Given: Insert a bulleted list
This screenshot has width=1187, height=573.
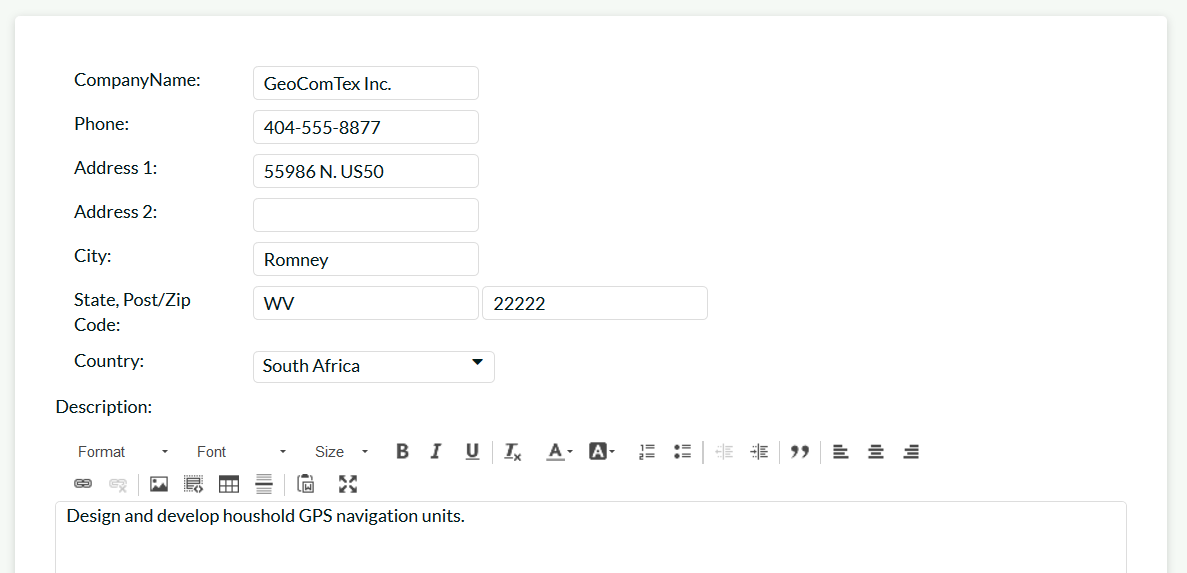Looking at the screenshot, I should coord(683,452).
